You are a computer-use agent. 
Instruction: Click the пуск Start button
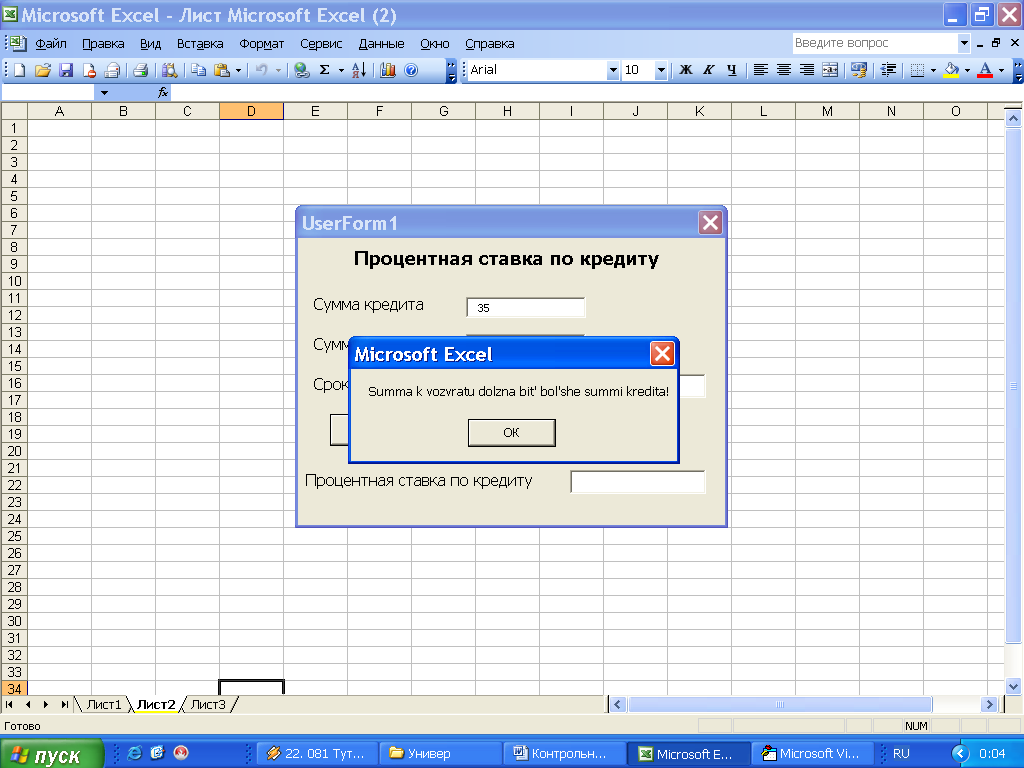tap(52, 754)
